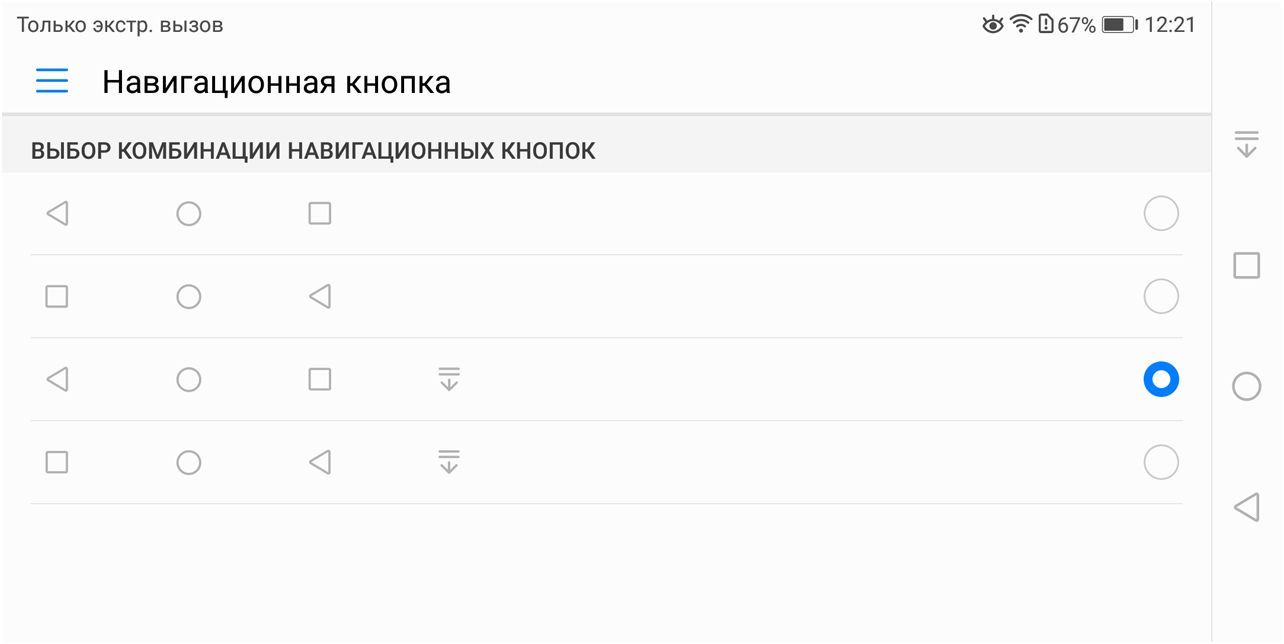Select the fourth combination with pull-down icon

point(1160,462)
